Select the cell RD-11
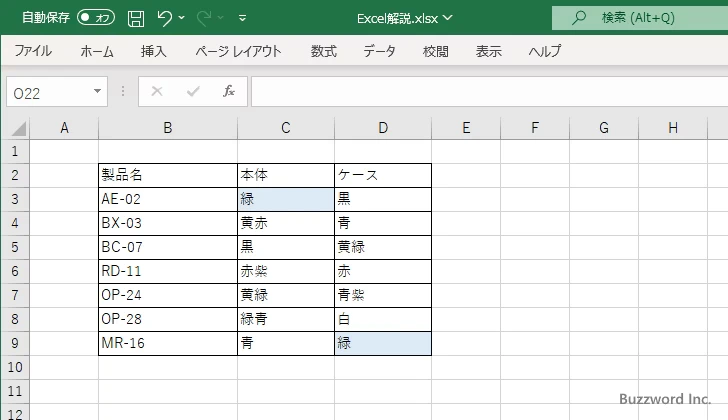 pyautogui.click(x=168, y=271)
